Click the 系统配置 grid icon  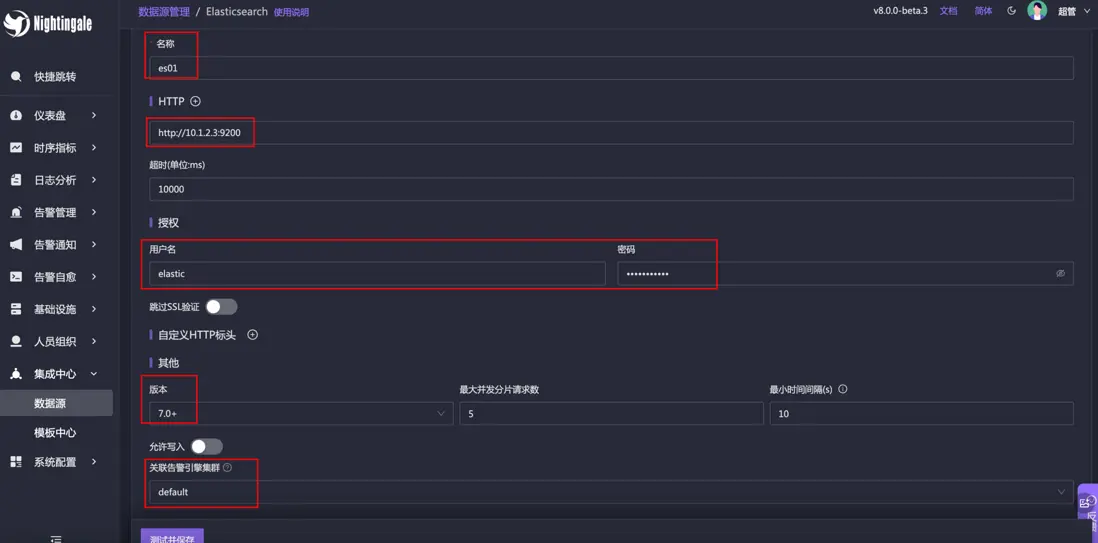tap(16, 462)
